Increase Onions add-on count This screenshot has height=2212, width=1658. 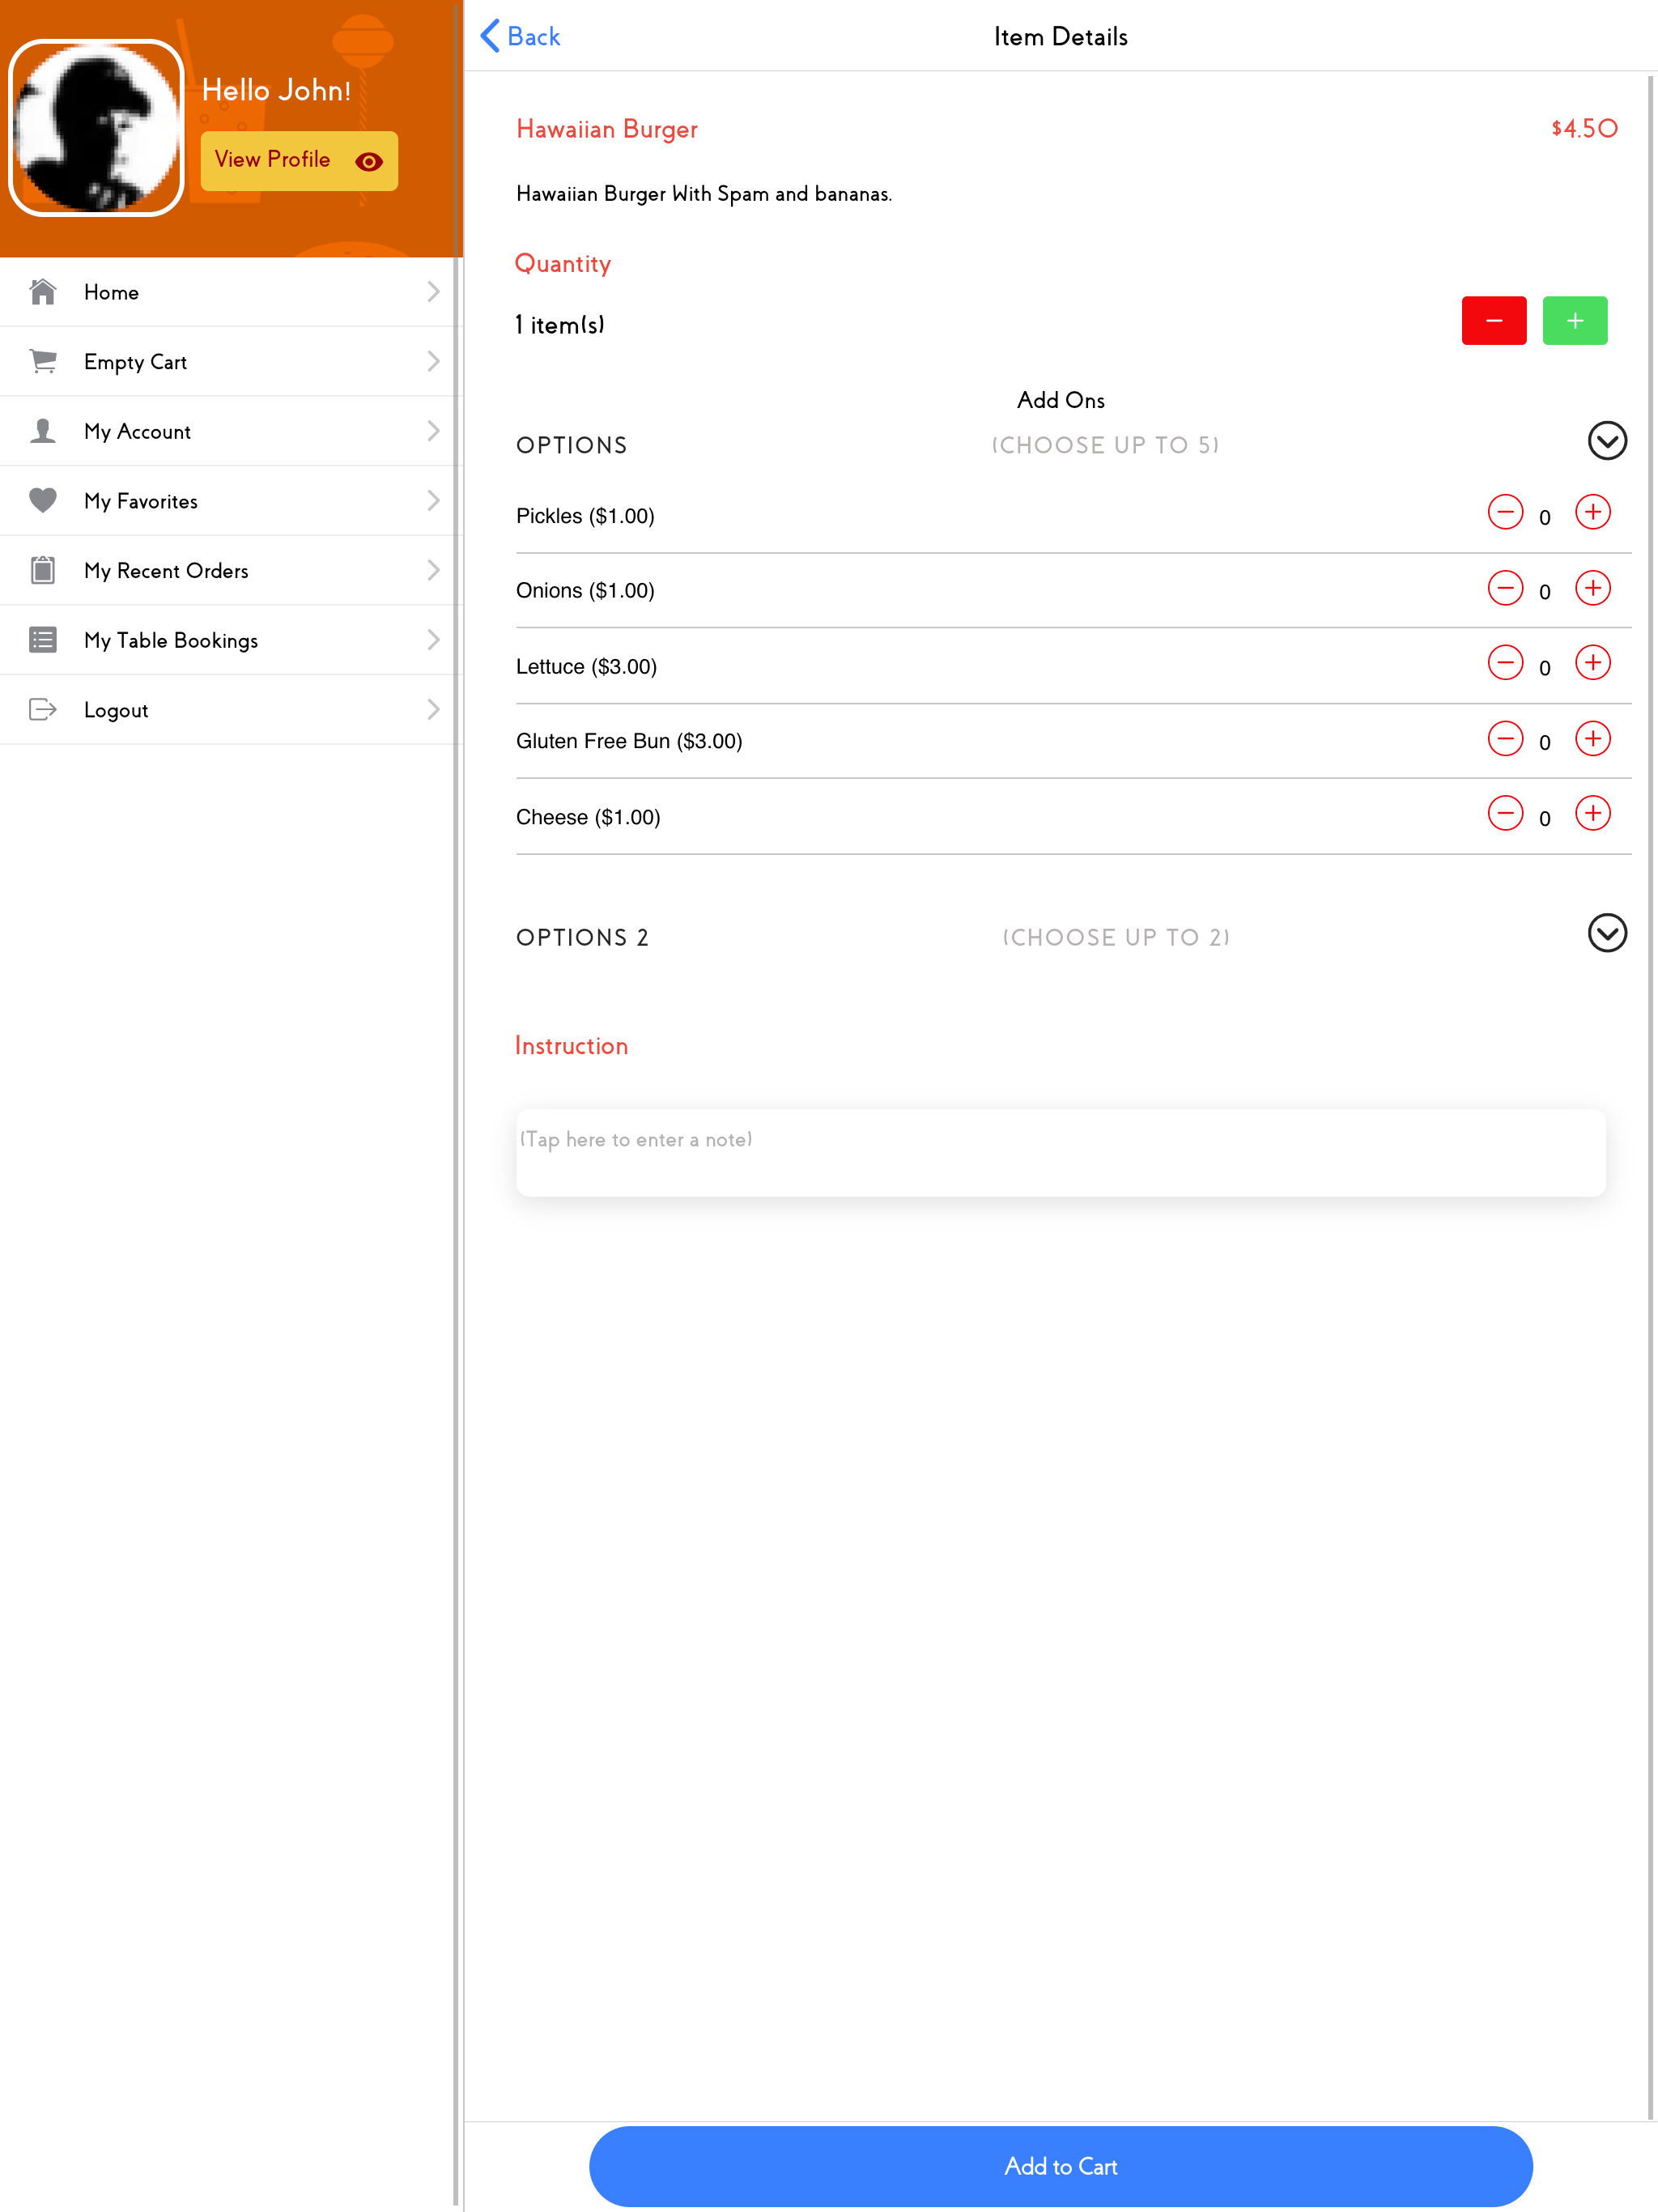tap(1593, 588)
